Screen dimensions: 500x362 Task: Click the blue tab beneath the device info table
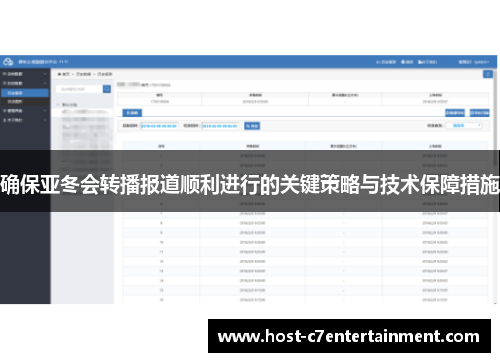[132, 113]
